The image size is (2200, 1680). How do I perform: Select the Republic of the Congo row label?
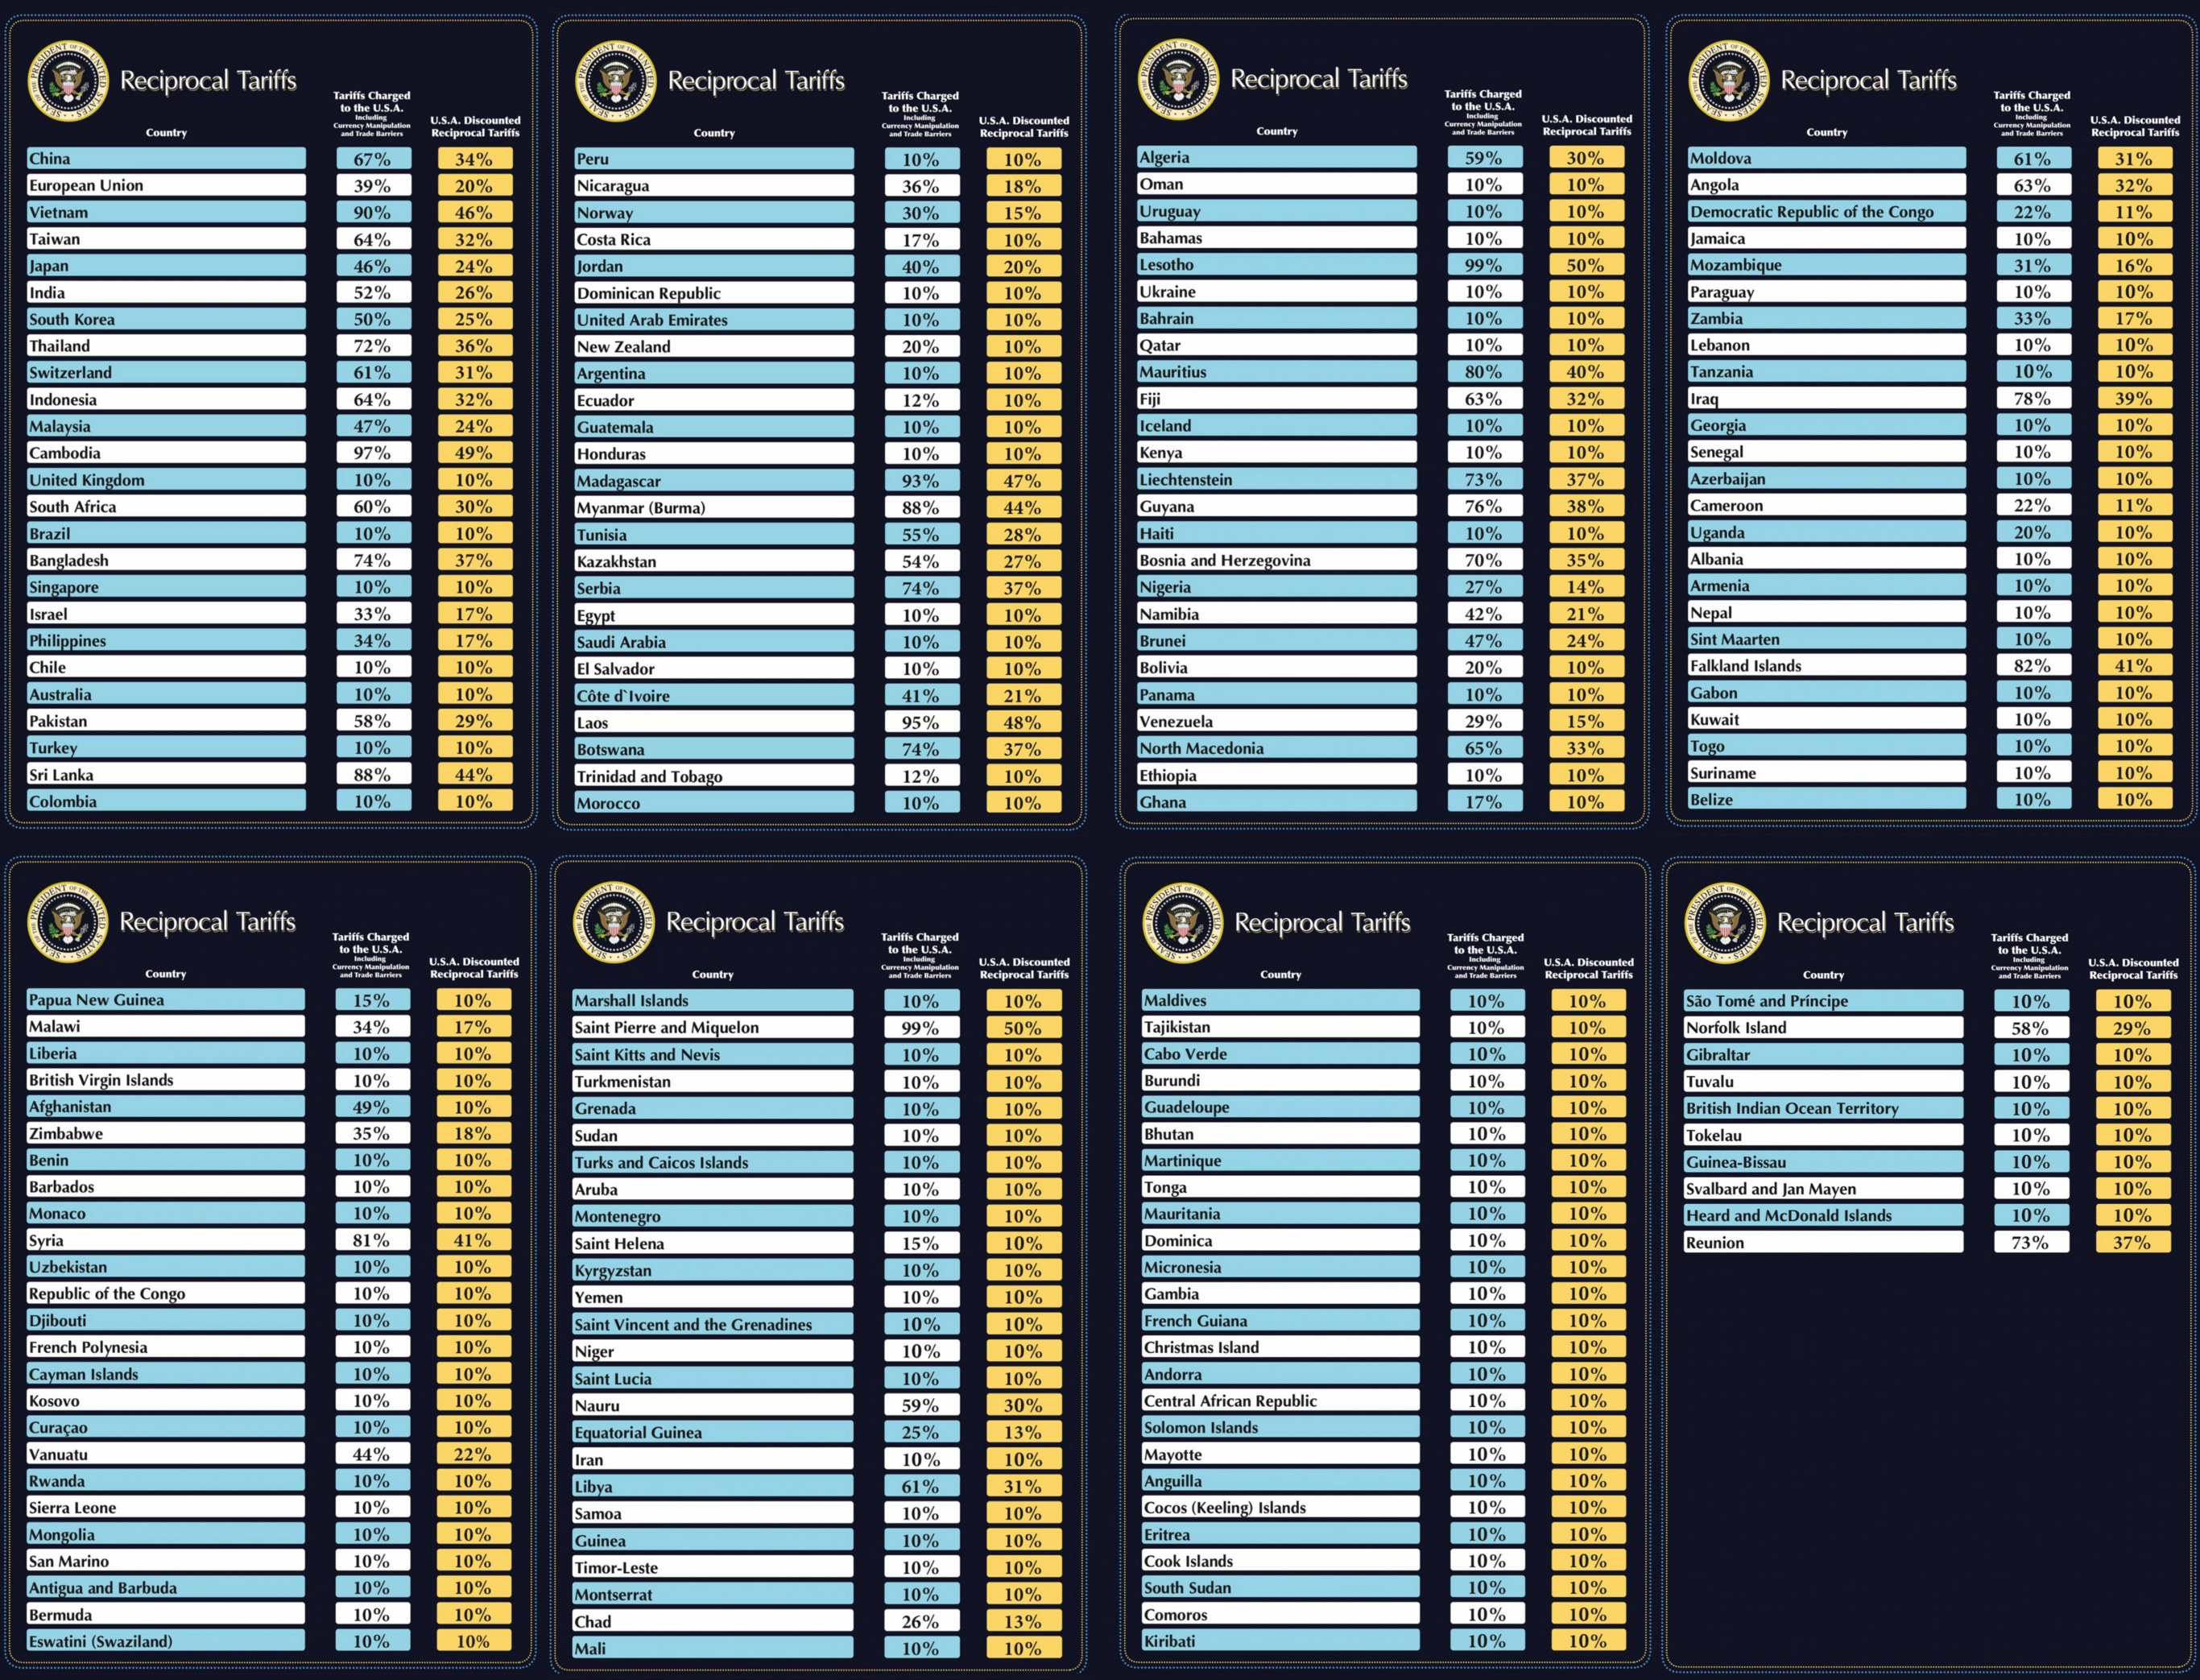165,1293
